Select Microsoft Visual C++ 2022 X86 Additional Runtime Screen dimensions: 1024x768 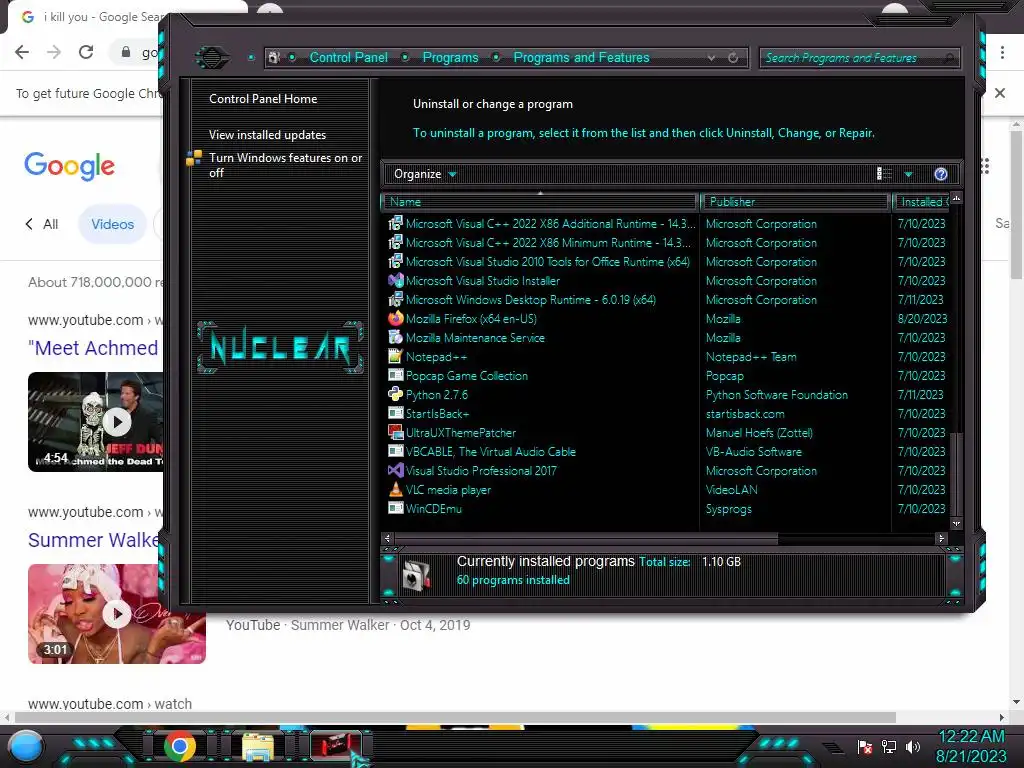[x=549, y=223]
